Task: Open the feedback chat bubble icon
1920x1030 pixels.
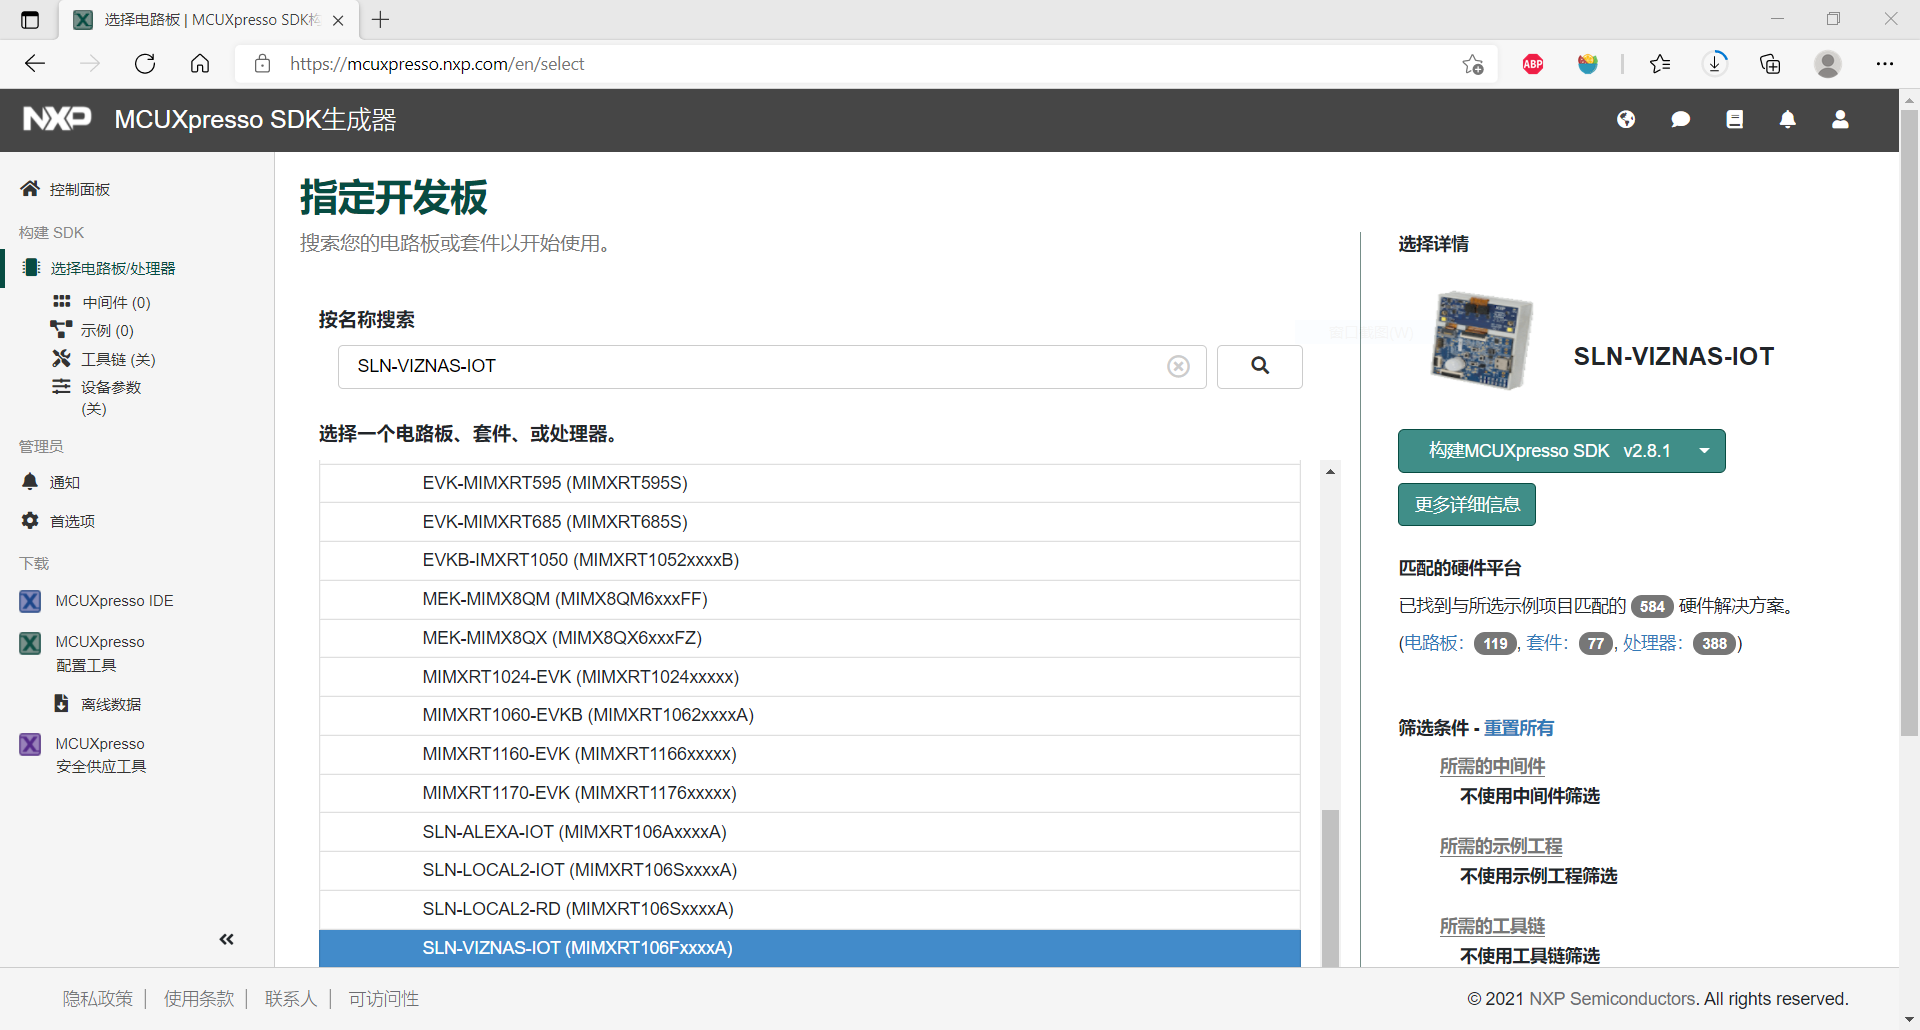Action: [x=1680, y=120]
